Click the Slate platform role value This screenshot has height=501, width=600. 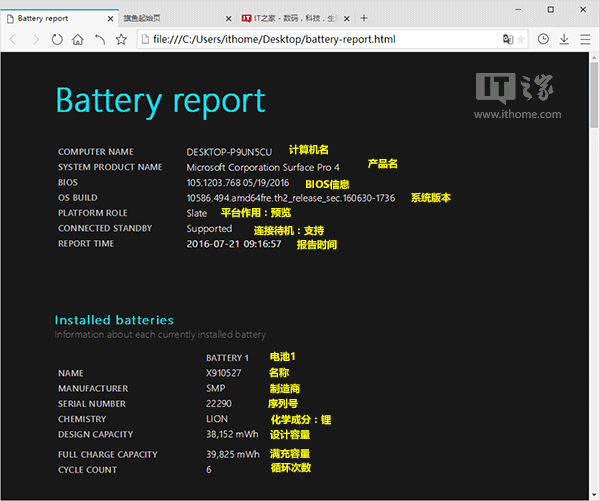point(197,213)
